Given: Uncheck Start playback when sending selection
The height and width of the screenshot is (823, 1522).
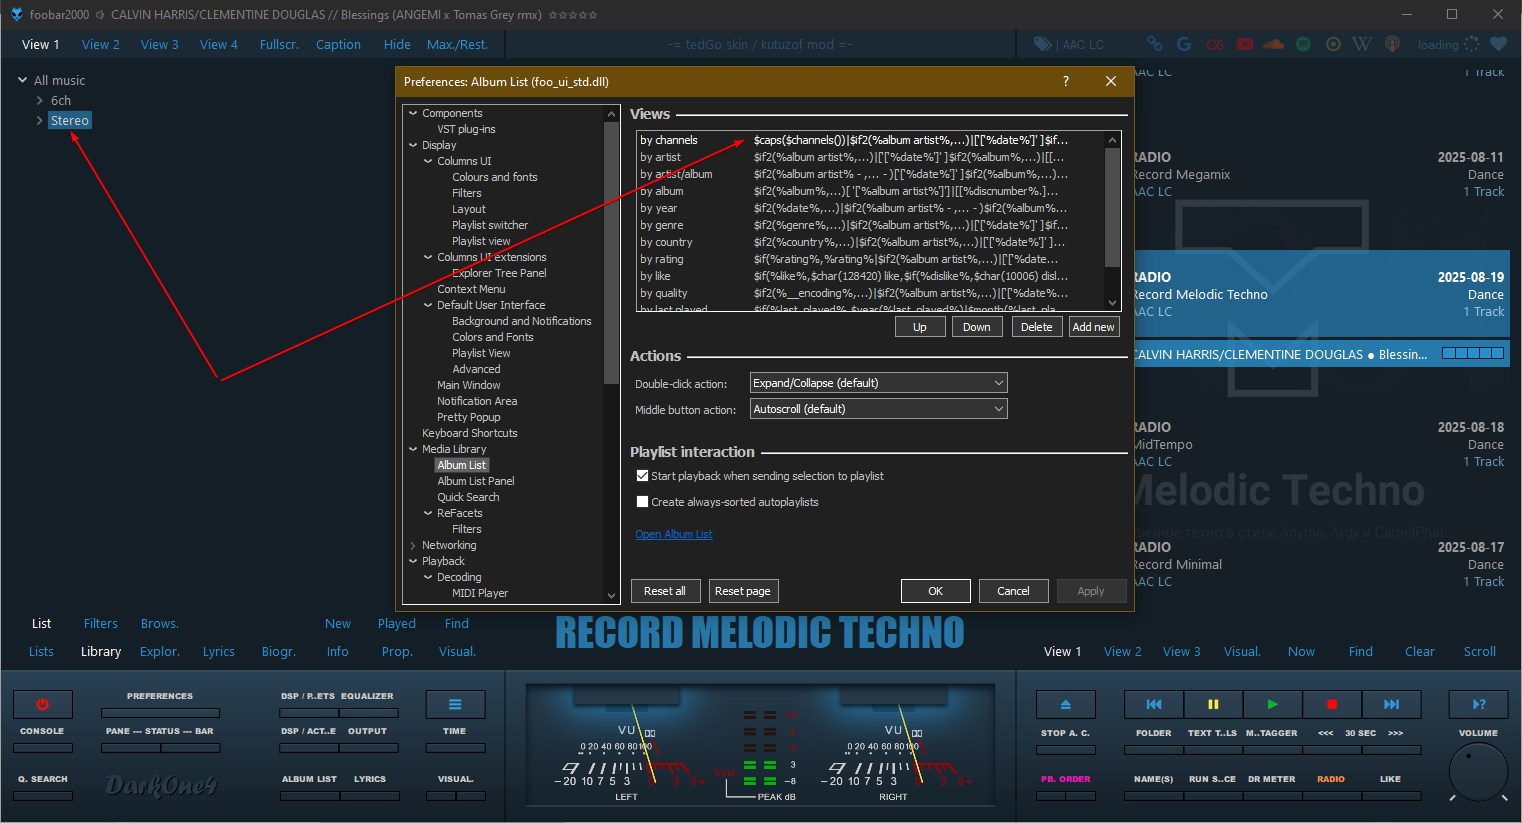Looking at the screenshot, I should 643,476.
